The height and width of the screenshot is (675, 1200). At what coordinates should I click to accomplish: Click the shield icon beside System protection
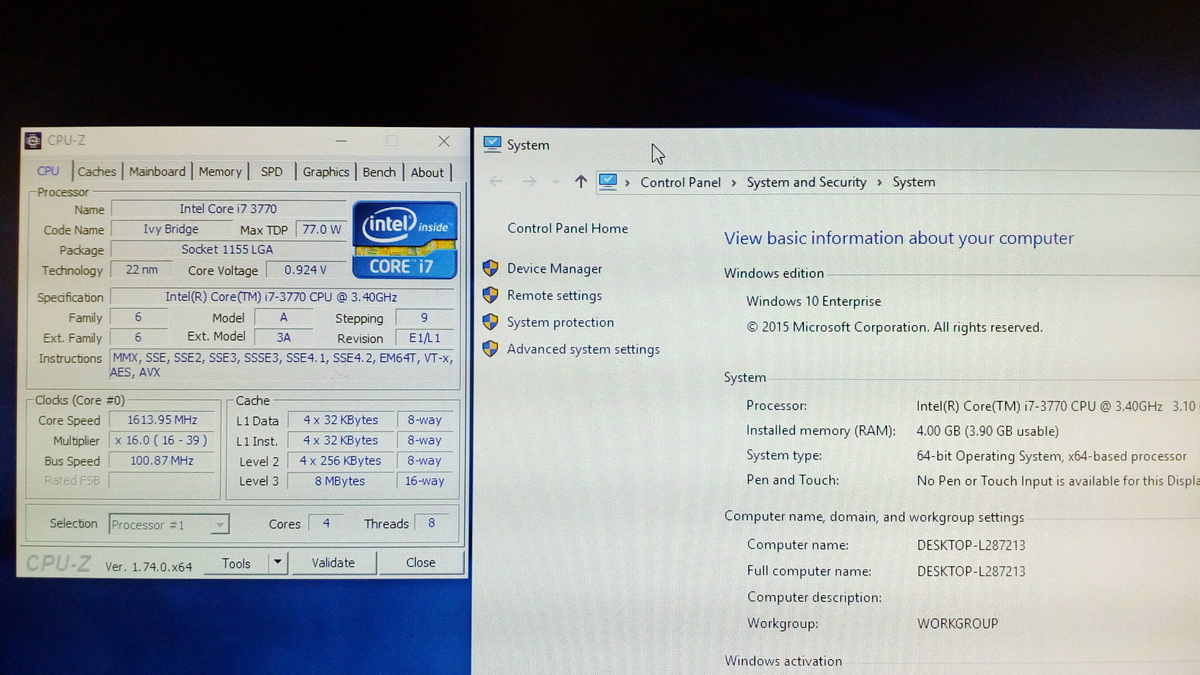490,322
